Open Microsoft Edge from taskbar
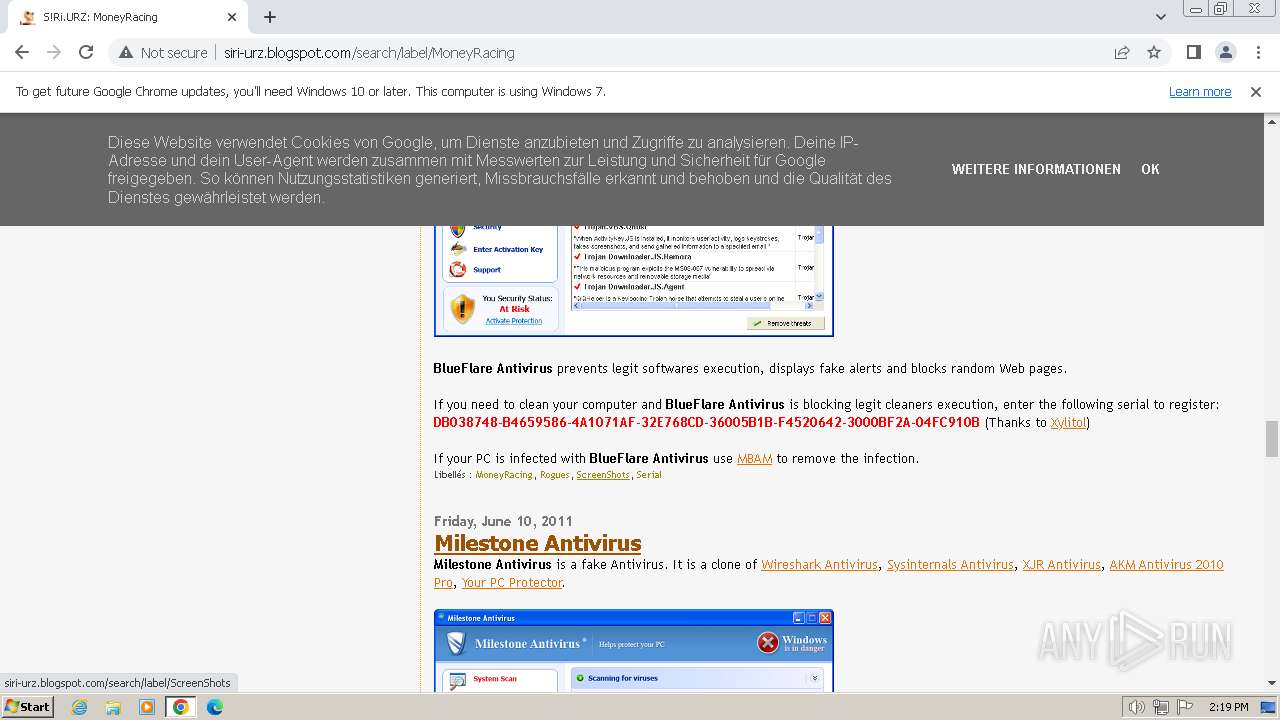Image resolution: width=1280 pixels, height=720 pixels. pos(215,707)
